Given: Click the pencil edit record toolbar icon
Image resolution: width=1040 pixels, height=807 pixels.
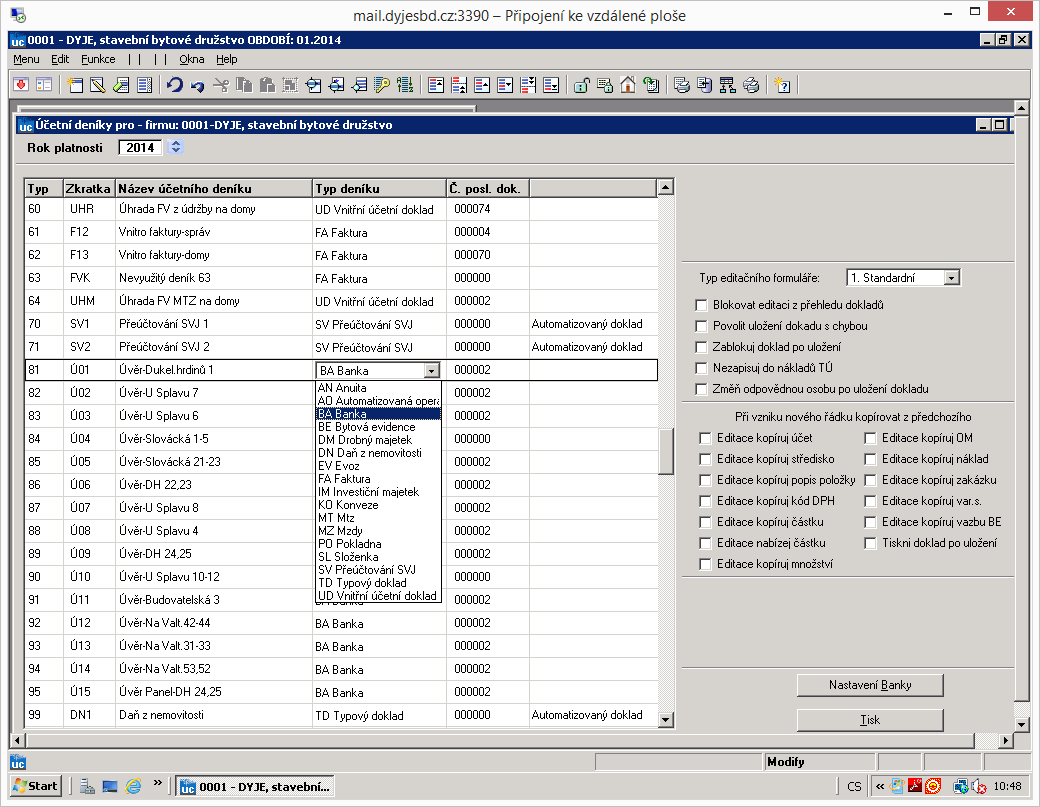Looking at the screenshot, I should [98, 85].
